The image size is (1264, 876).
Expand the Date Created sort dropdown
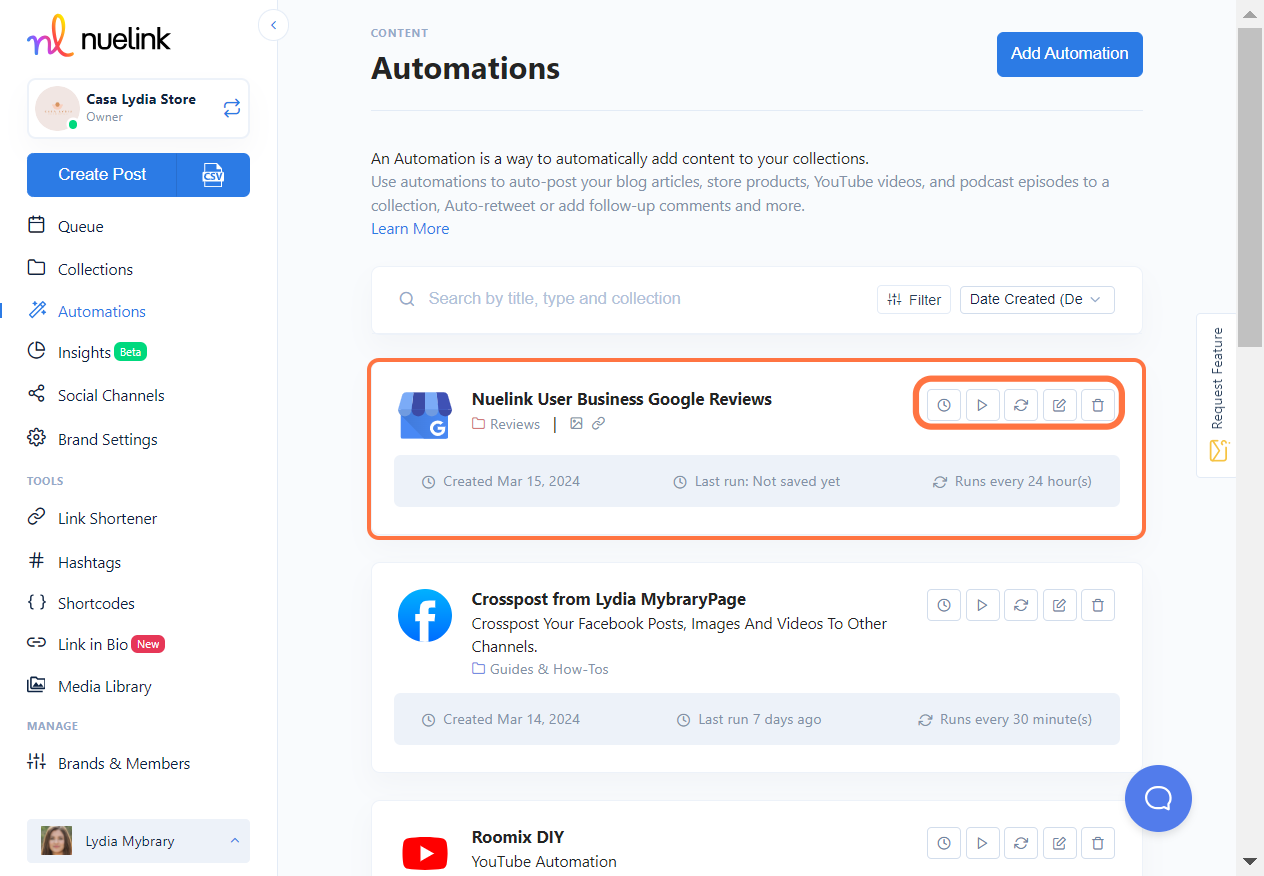(1037, 299)
